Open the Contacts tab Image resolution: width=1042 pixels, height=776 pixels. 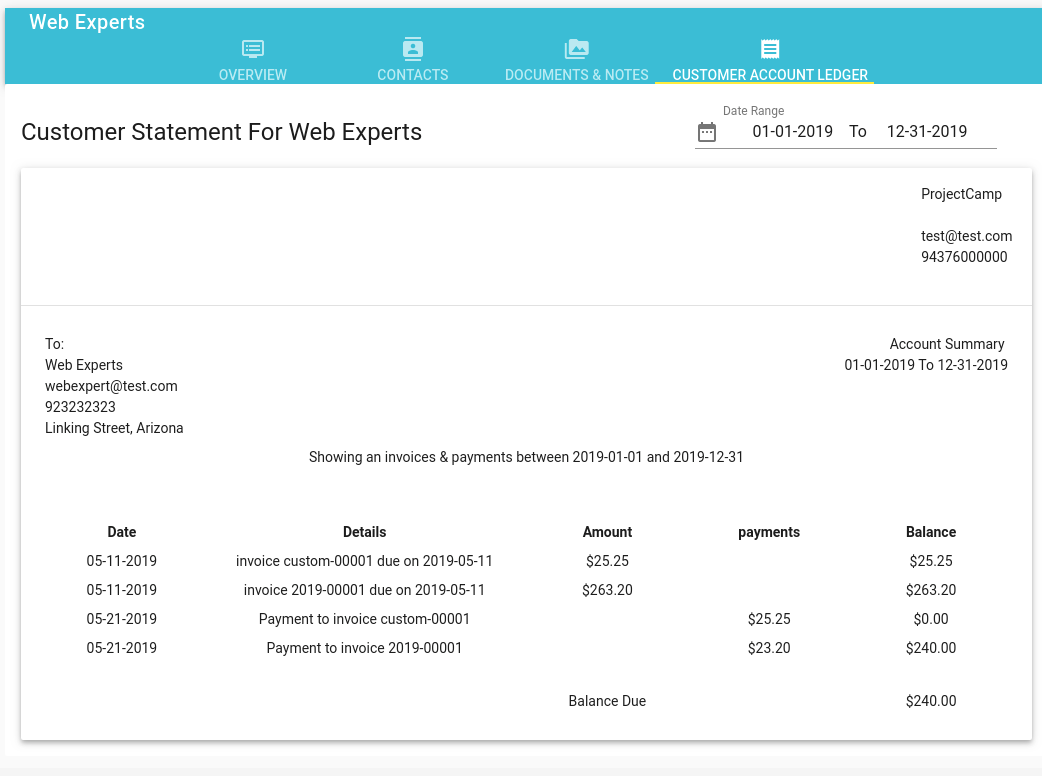(x=413, y=75)
